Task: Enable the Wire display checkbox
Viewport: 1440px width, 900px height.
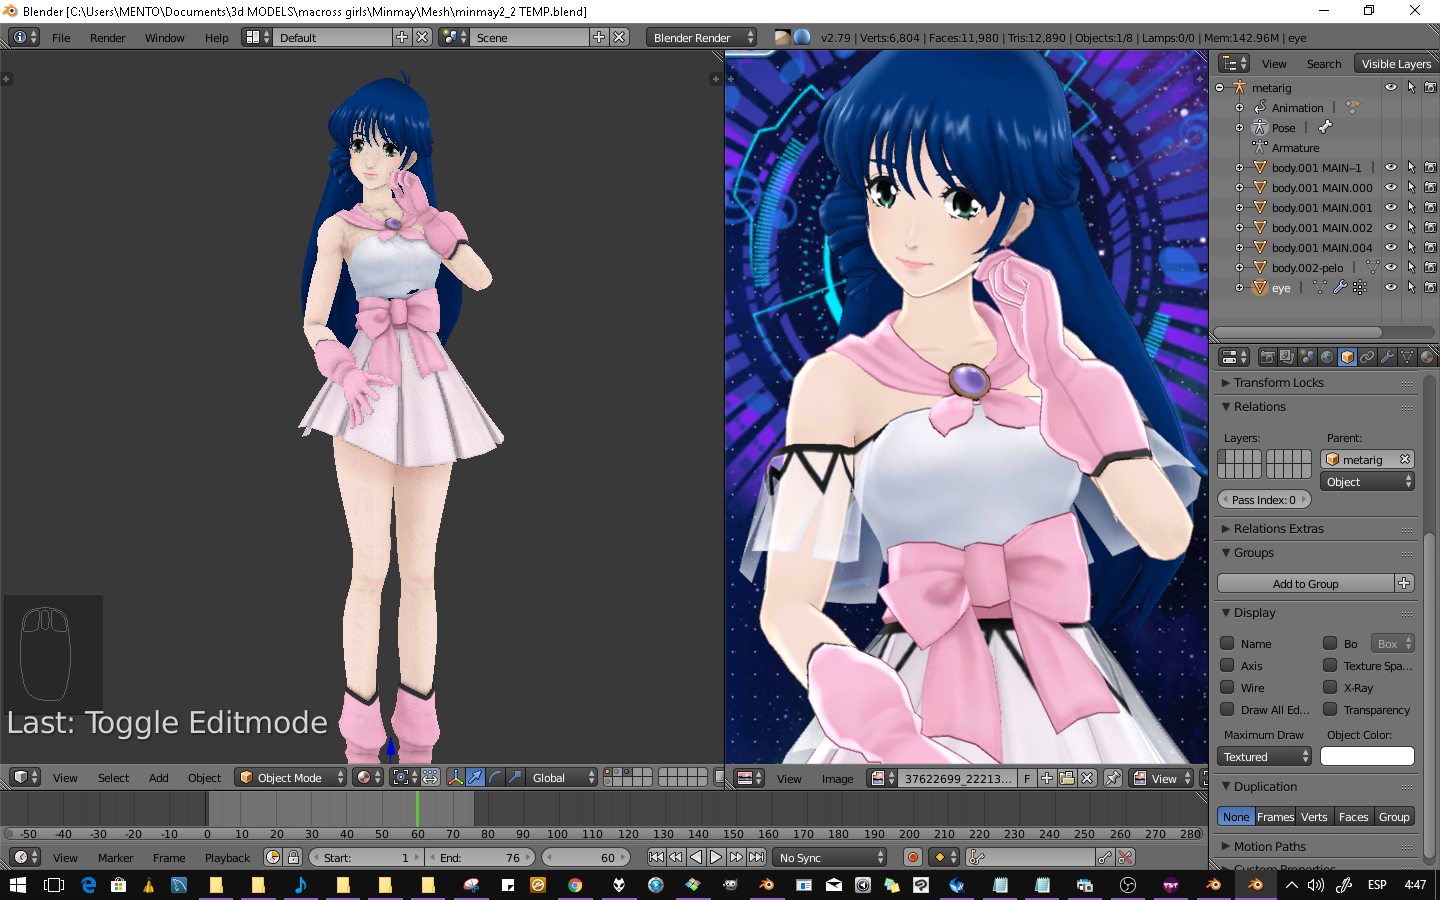Action: (x=1227, y=687)
